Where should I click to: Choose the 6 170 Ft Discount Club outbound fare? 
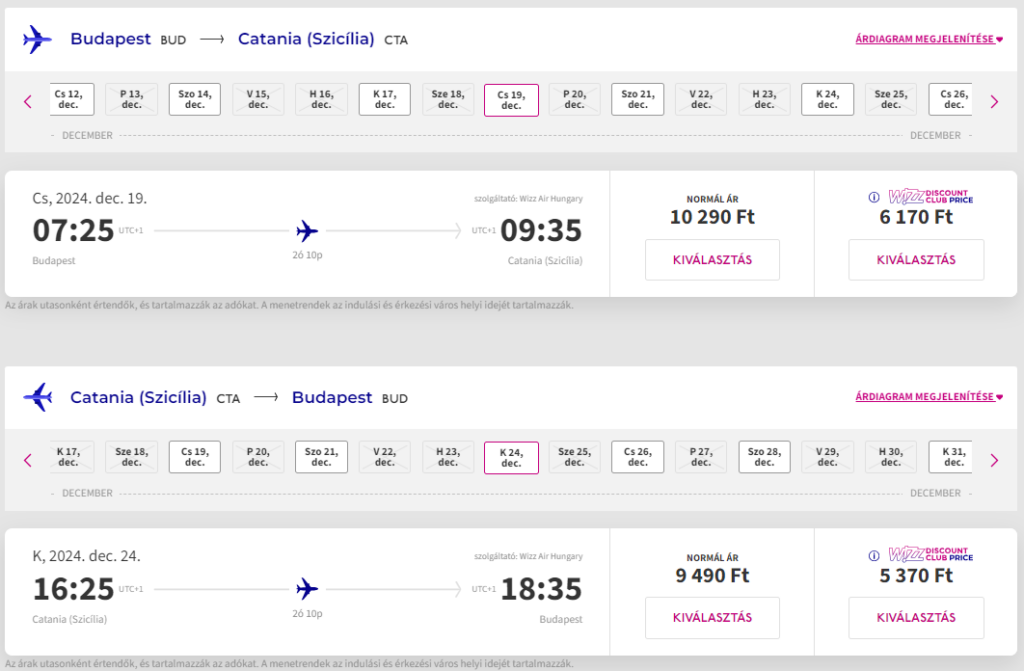pos(916,260)
